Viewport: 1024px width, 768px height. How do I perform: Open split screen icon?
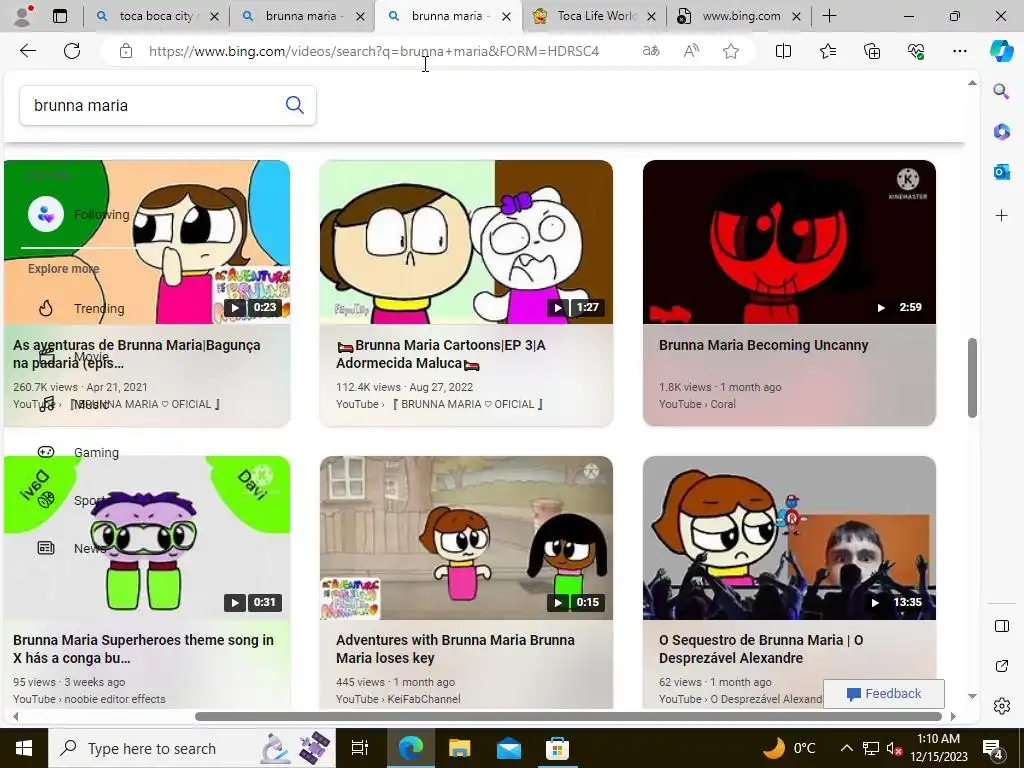(x=783, y=51)
